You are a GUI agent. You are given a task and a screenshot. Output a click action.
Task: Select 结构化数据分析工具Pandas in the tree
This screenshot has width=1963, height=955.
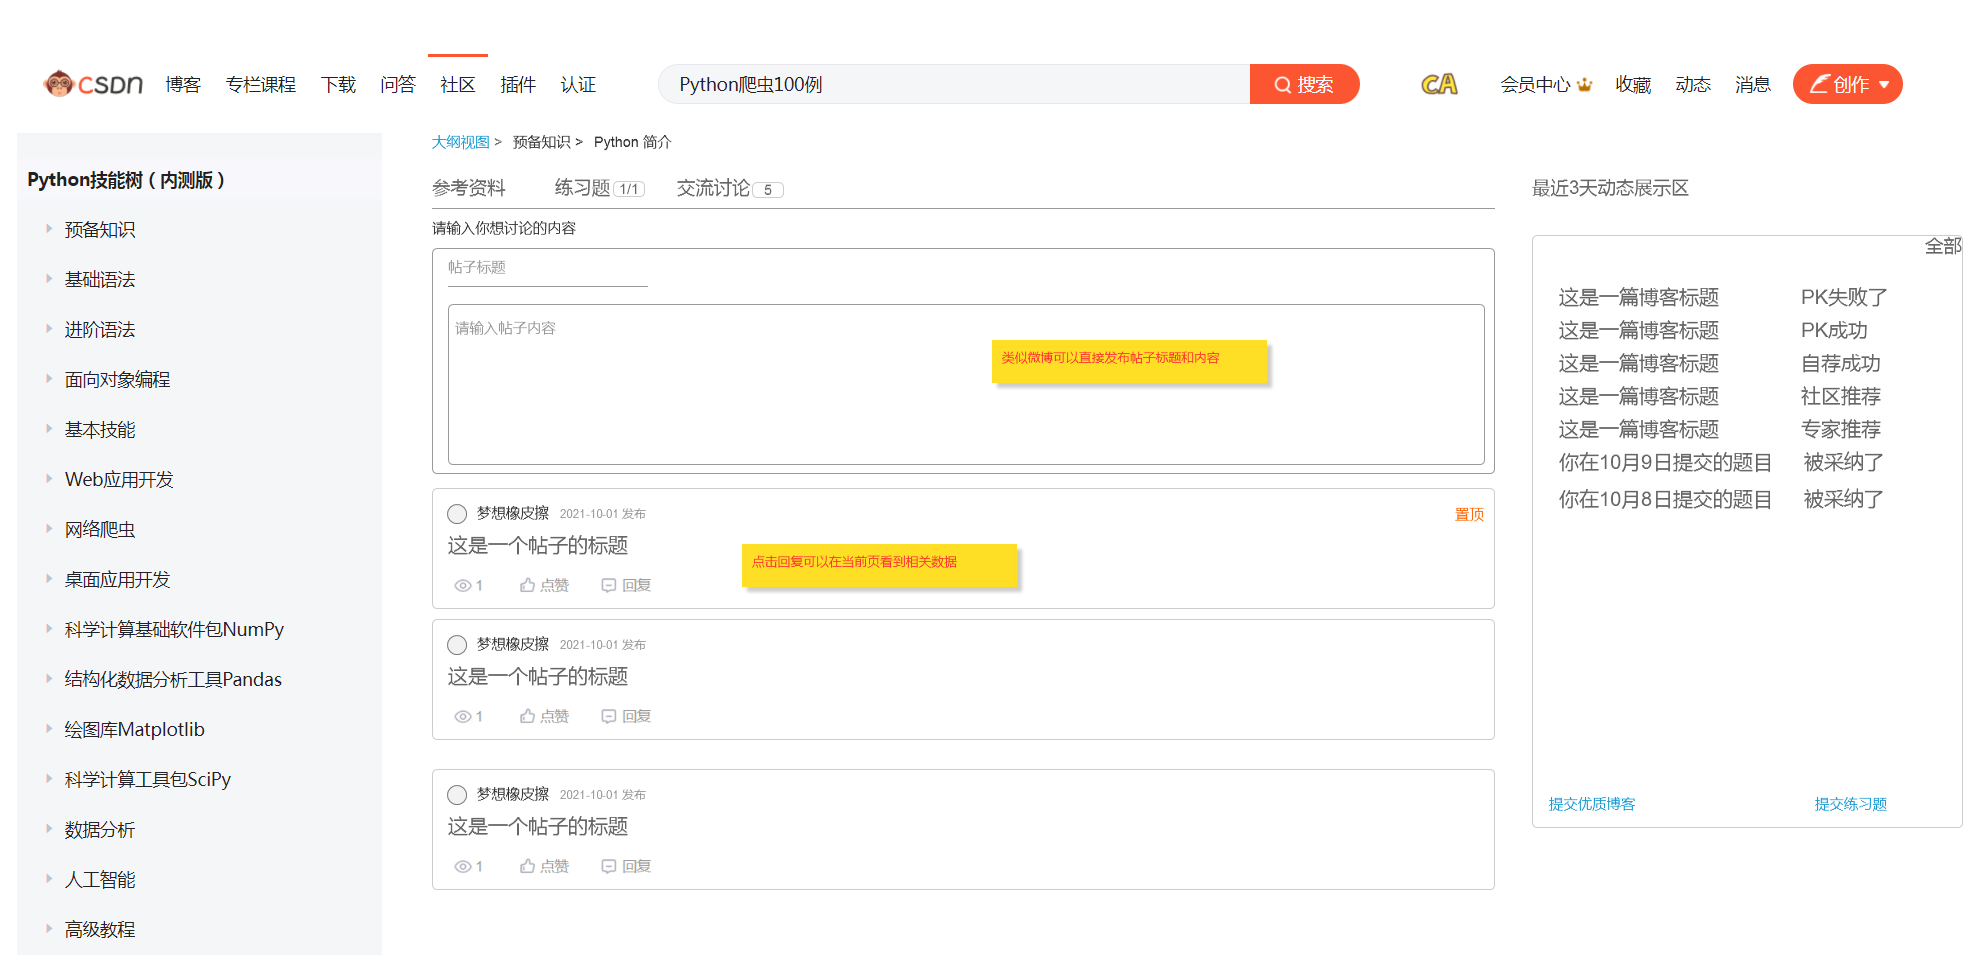[x=173, y=680]
